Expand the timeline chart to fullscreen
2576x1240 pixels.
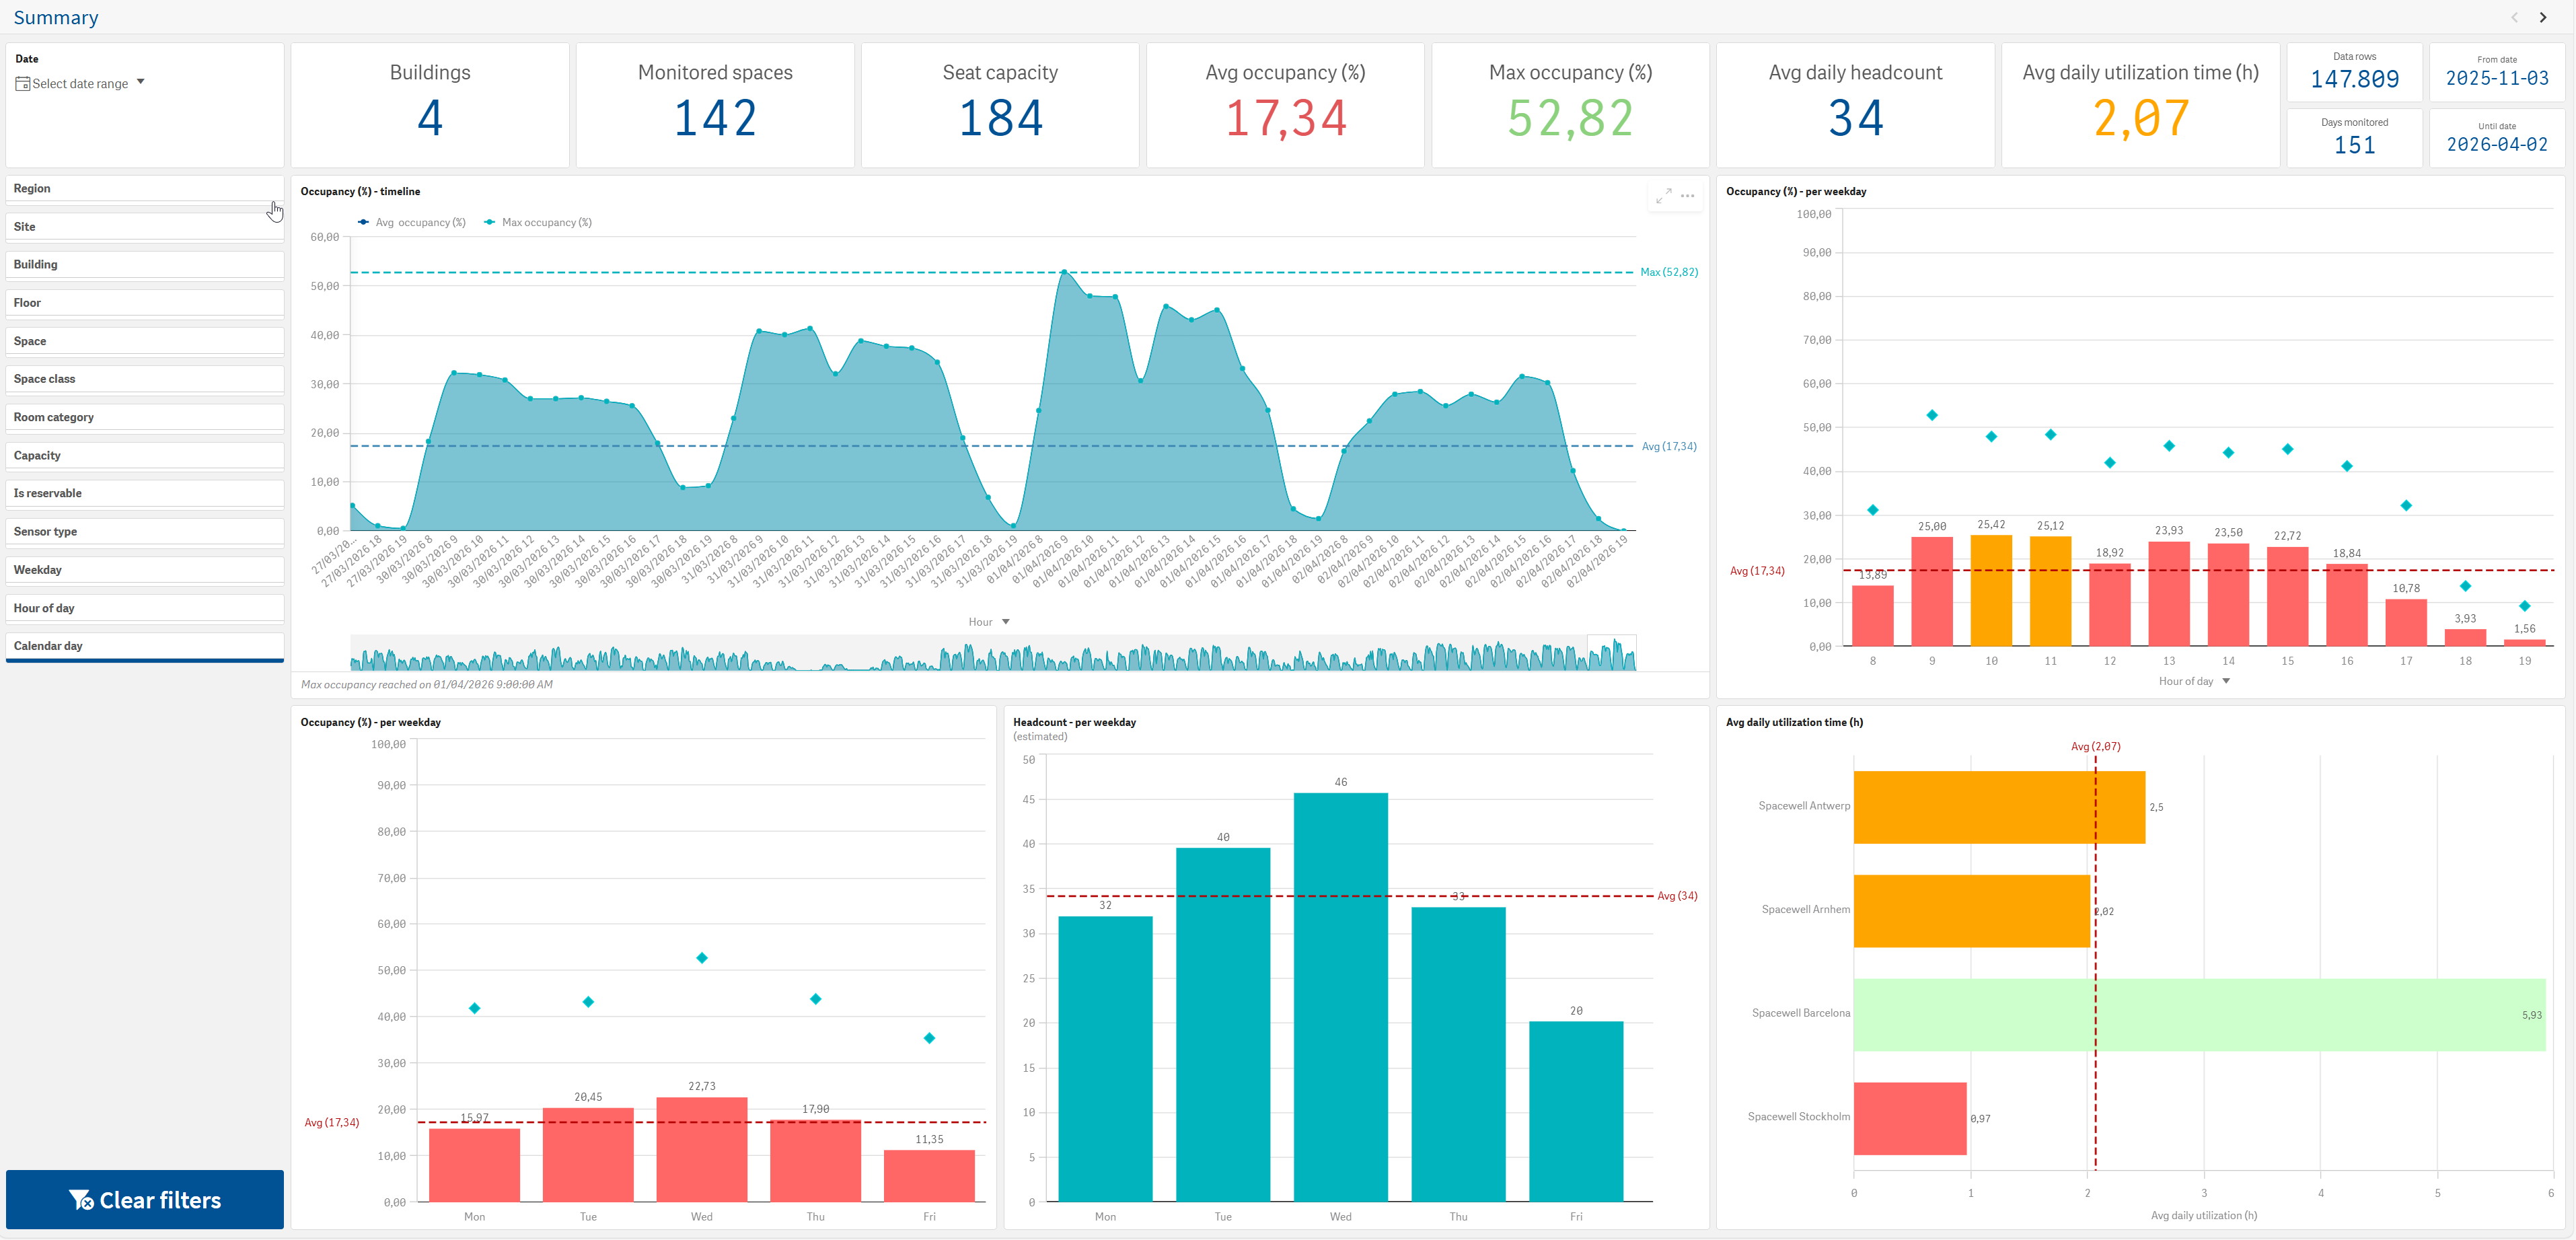point(1663,196)
